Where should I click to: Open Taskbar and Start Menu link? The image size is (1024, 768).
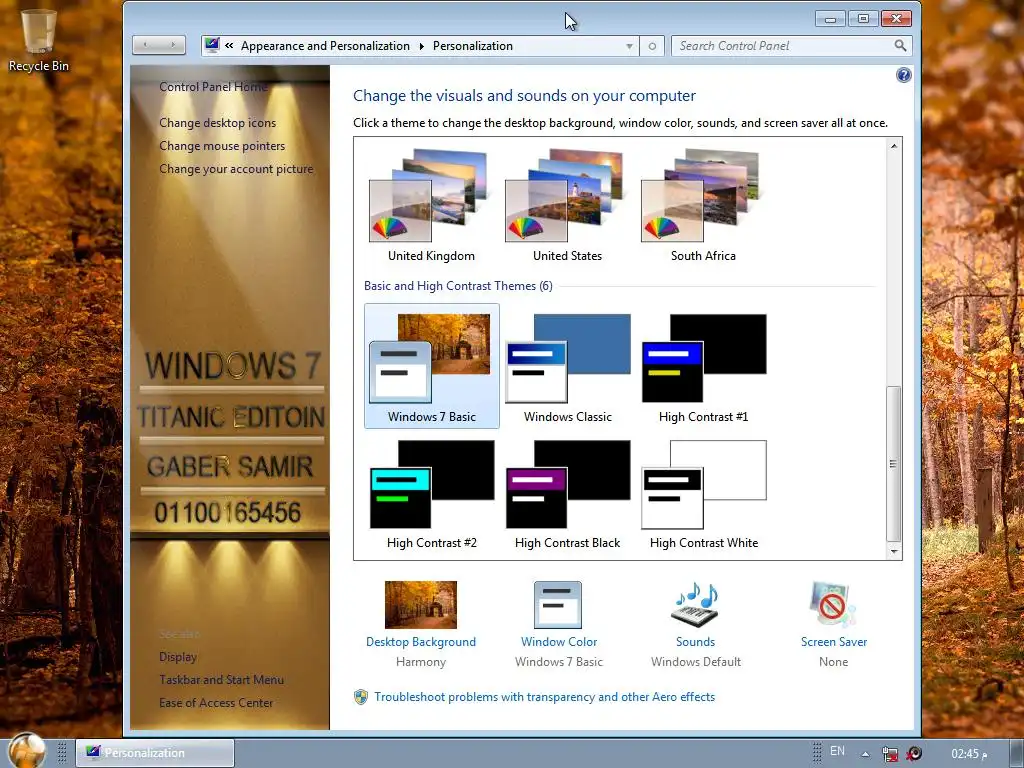pyautogui.click(x=221, y=680)
